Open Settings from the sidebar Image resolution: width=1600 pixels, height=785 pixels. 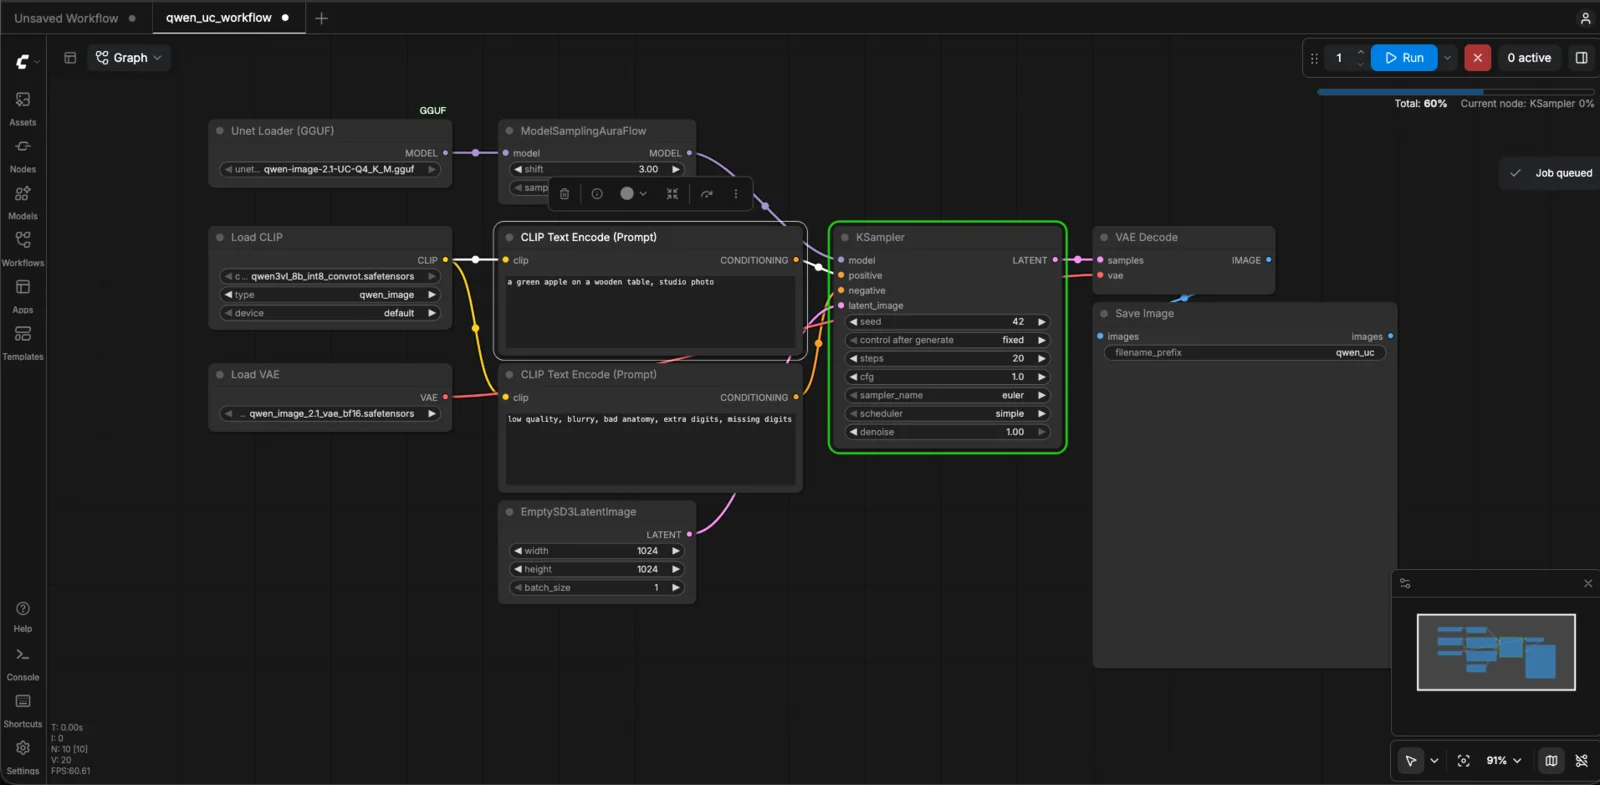(23, 758)
